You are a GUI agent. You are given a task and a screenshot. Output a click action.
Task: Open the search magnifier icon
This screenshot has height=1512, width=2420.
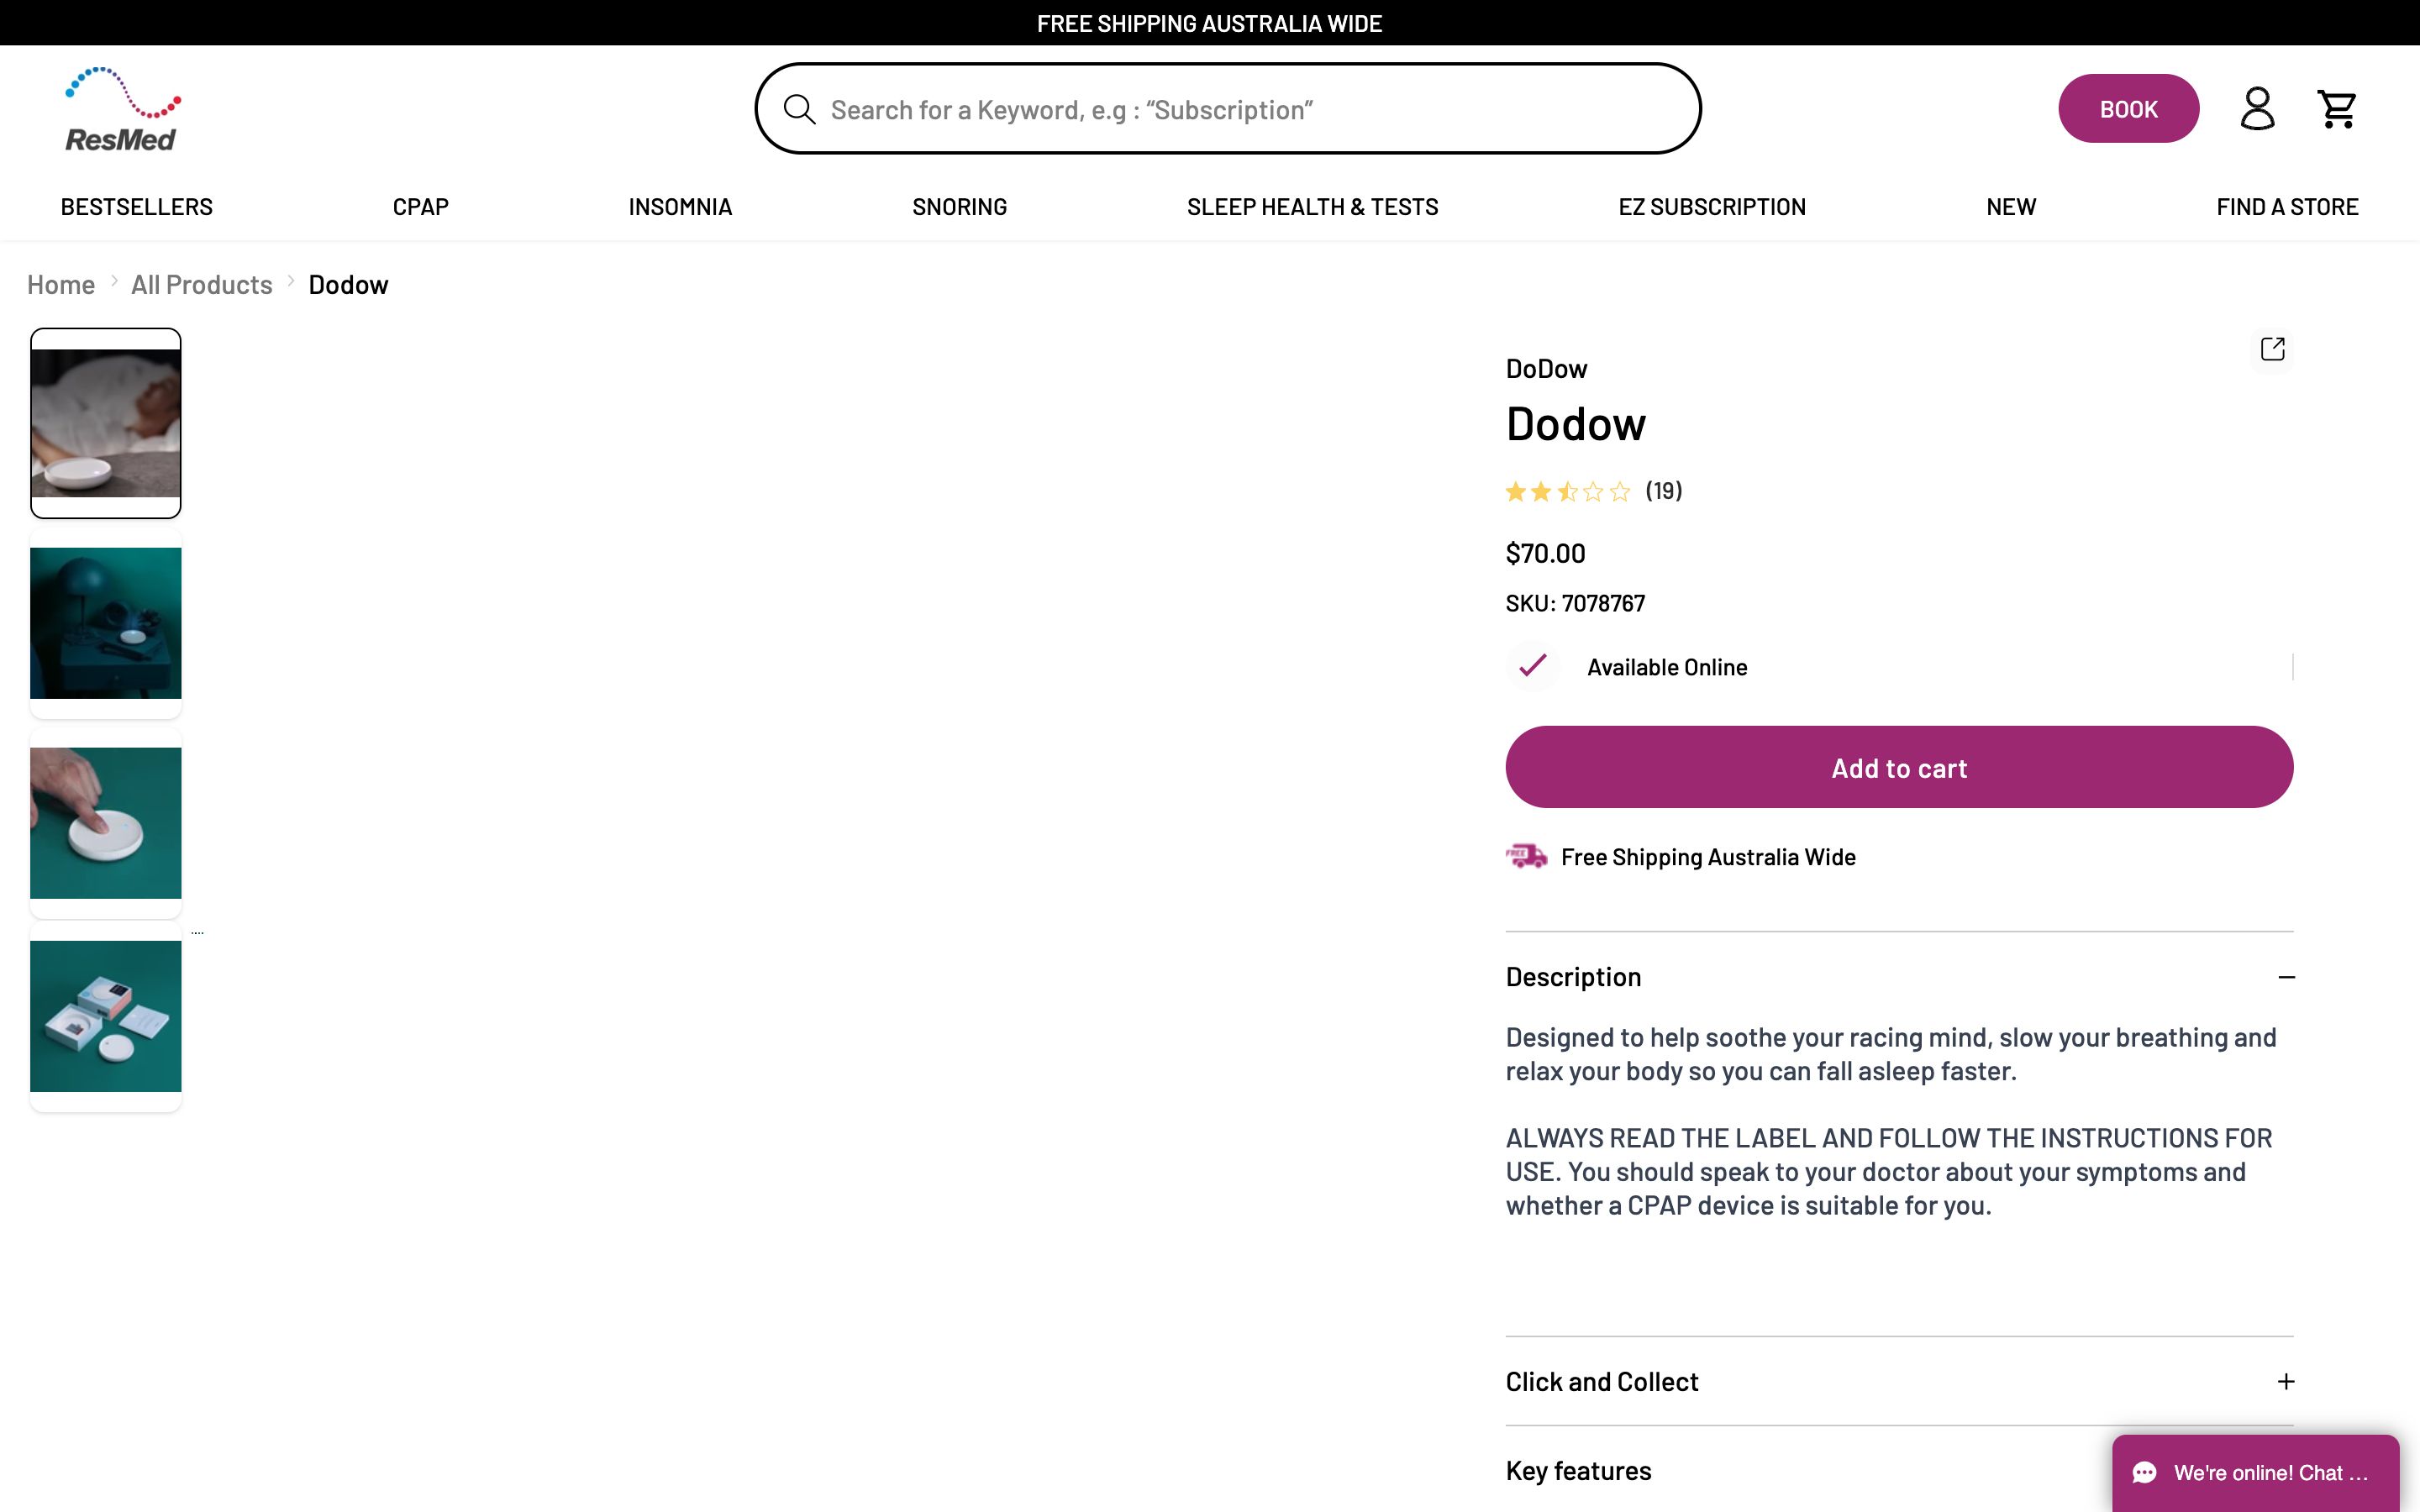click(799, 108)
